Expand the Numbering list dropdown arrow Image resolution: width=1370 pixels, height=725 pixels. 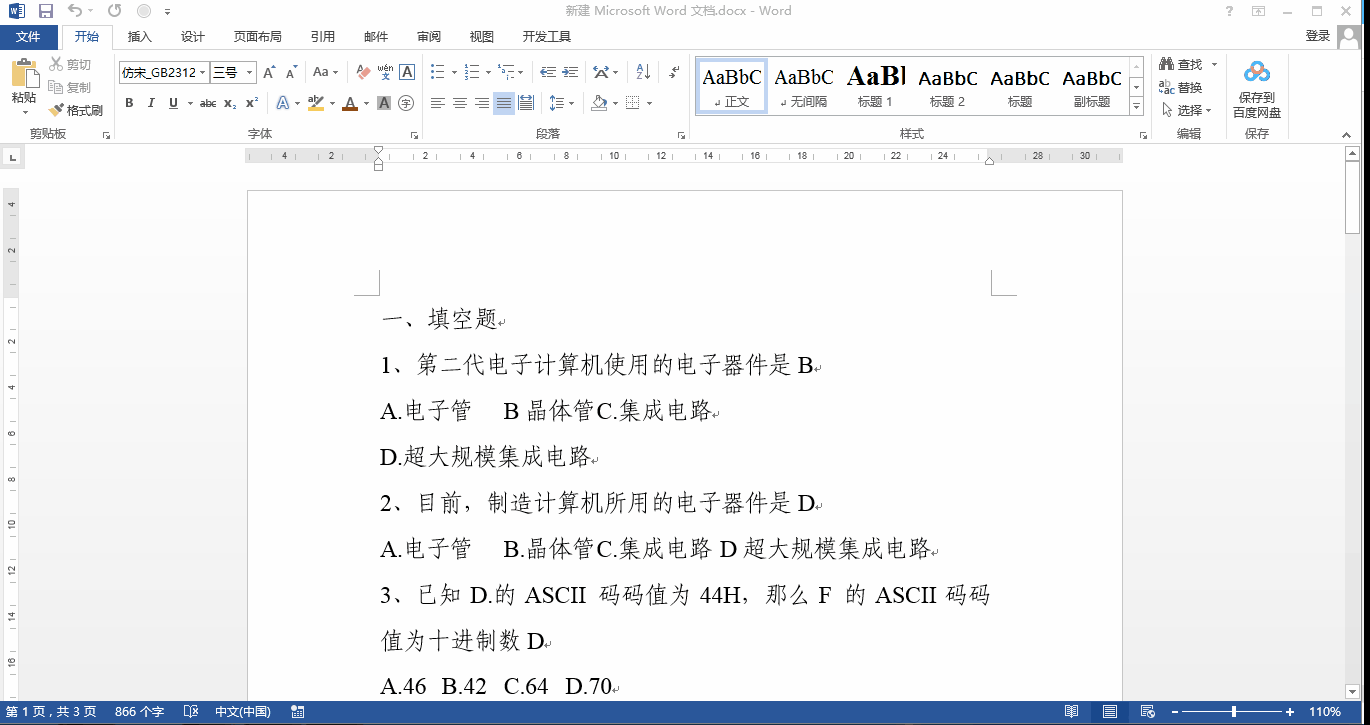(x=488, y=73)
